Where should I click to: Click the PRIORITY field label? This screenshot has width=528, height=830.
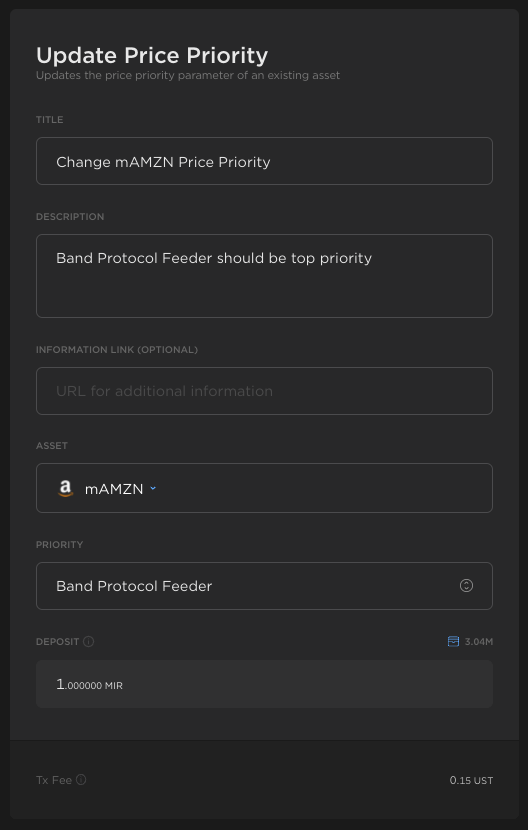(59, 544)
